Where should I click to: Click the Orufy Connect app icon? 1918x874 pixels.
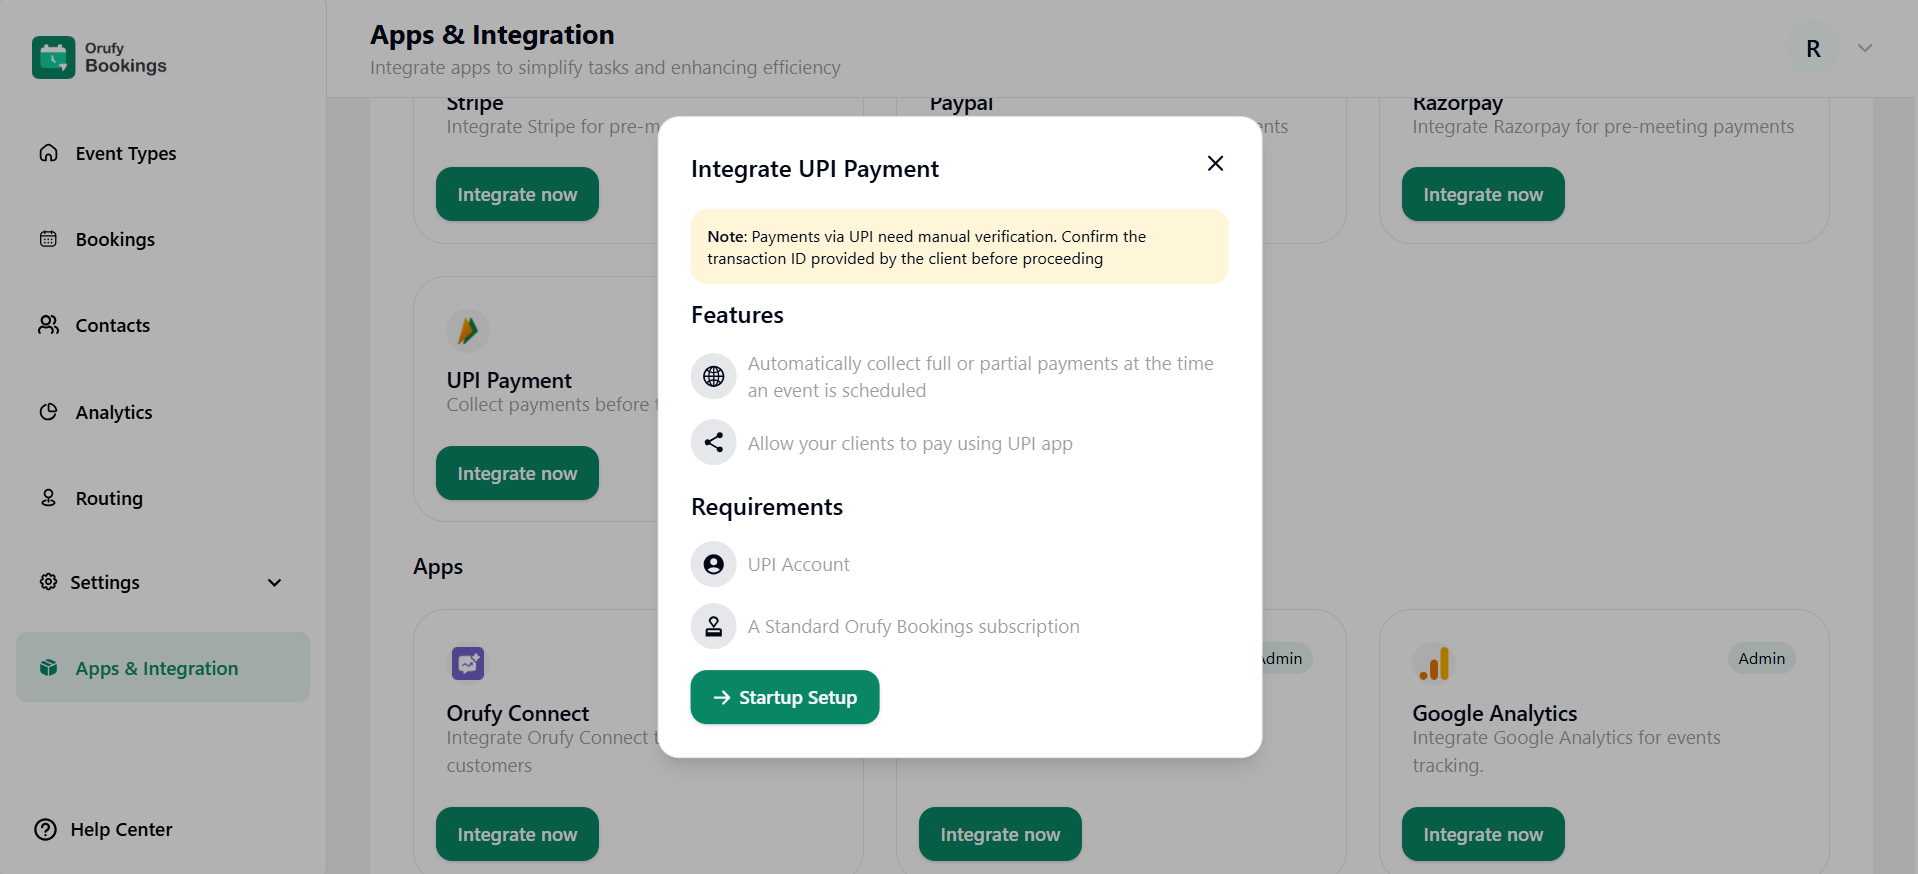coord(468,663)
